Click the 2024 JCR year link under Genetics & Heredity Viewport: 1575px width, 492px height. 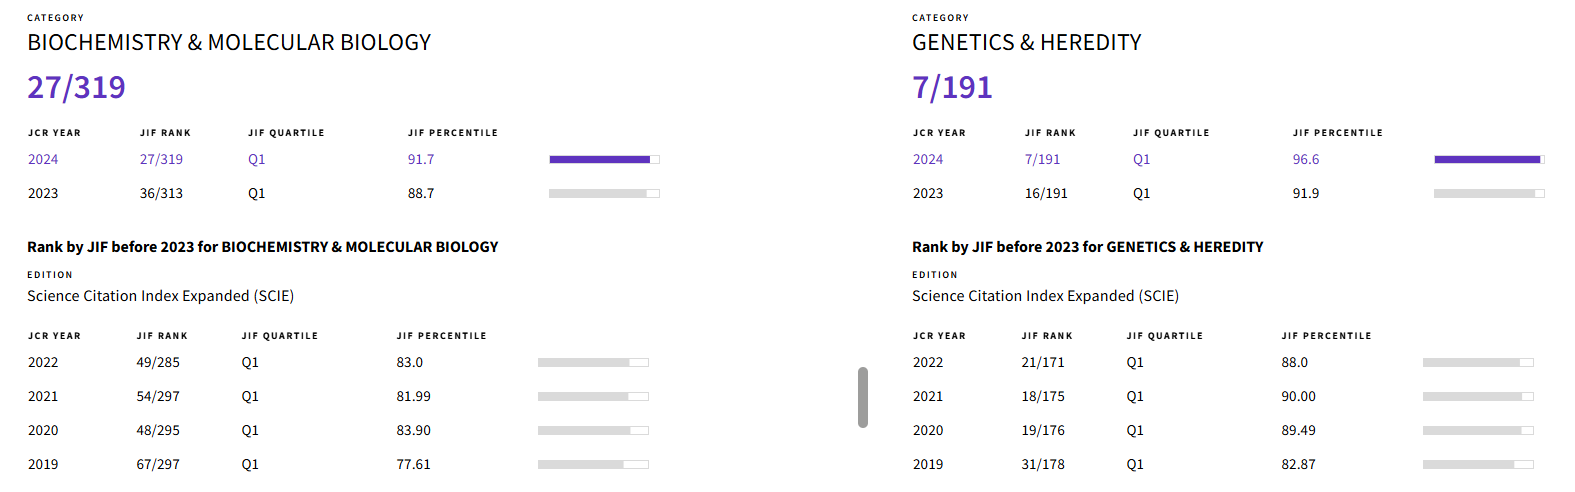tap(928, 160)
